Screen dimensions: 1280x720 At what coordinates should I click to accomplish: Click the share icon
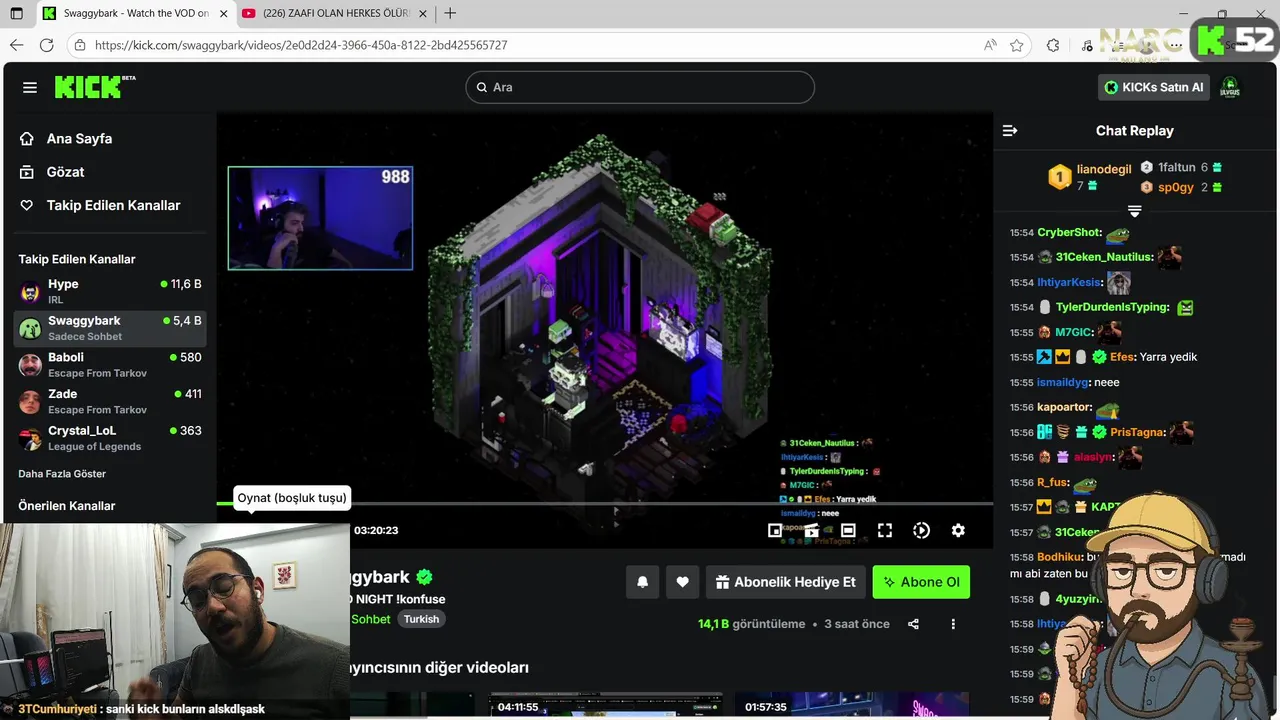click(x=913, y=624)
